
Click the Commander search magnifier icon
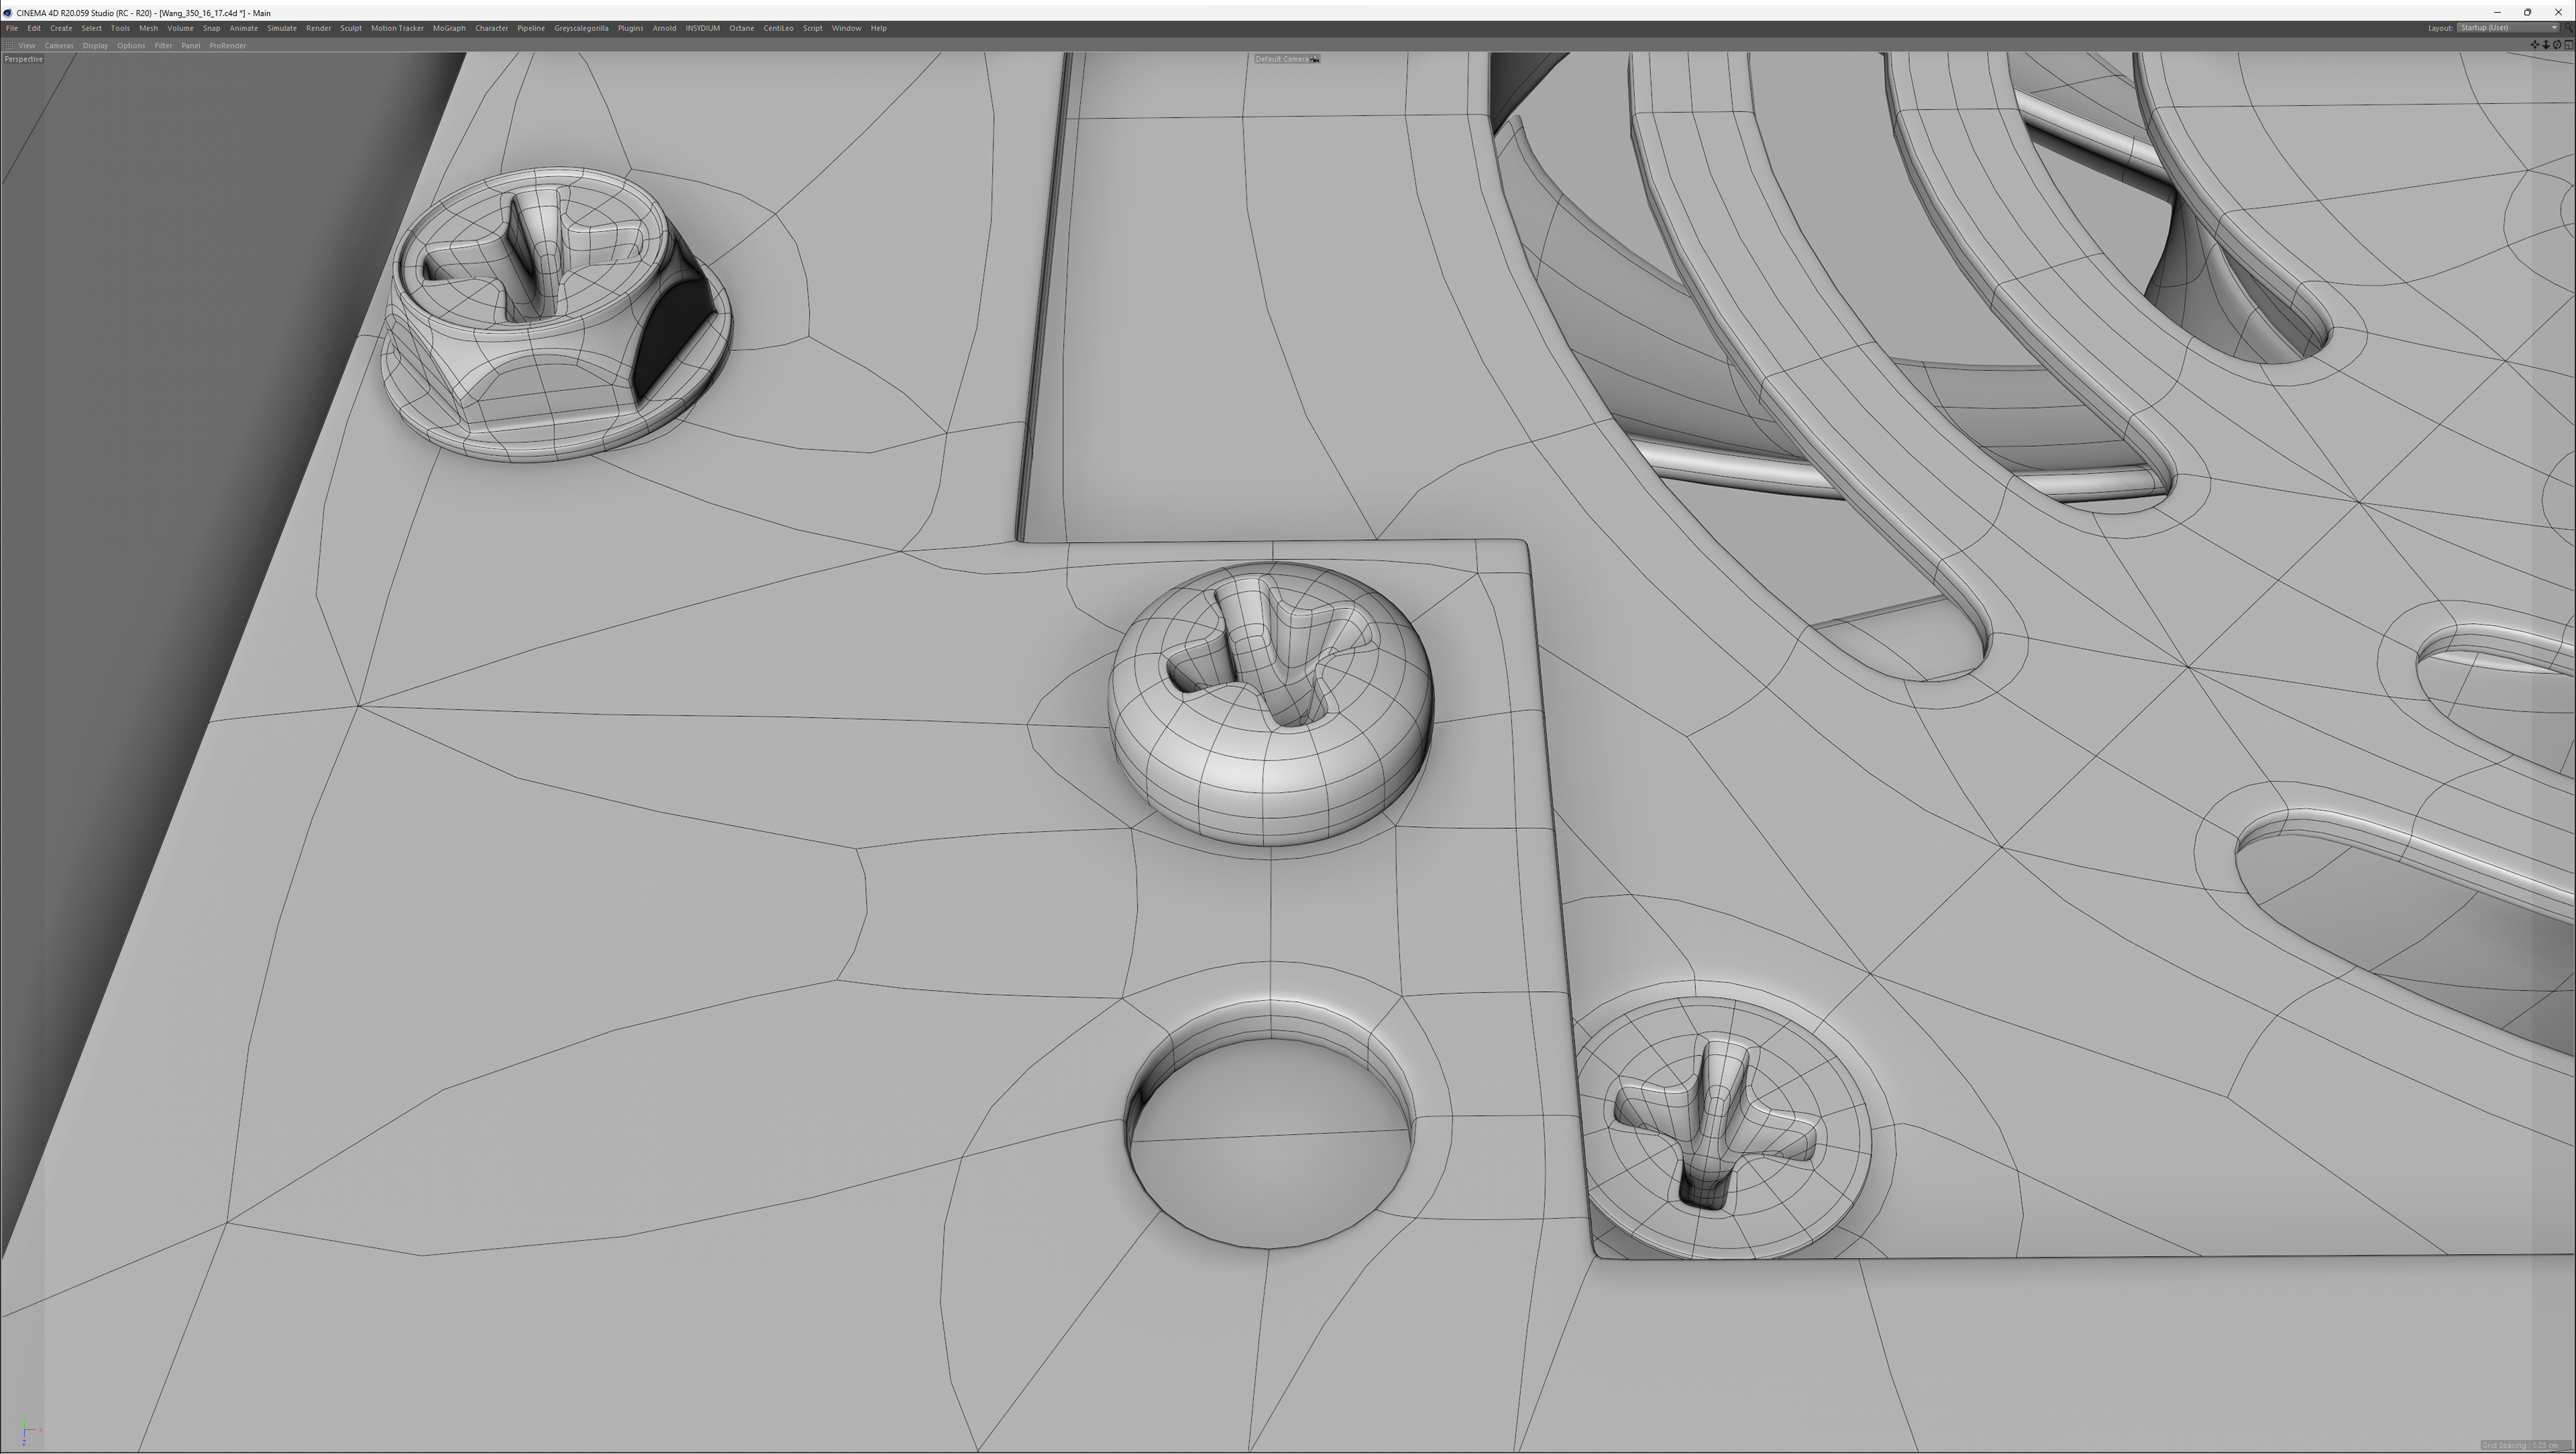coord(2568,28)
